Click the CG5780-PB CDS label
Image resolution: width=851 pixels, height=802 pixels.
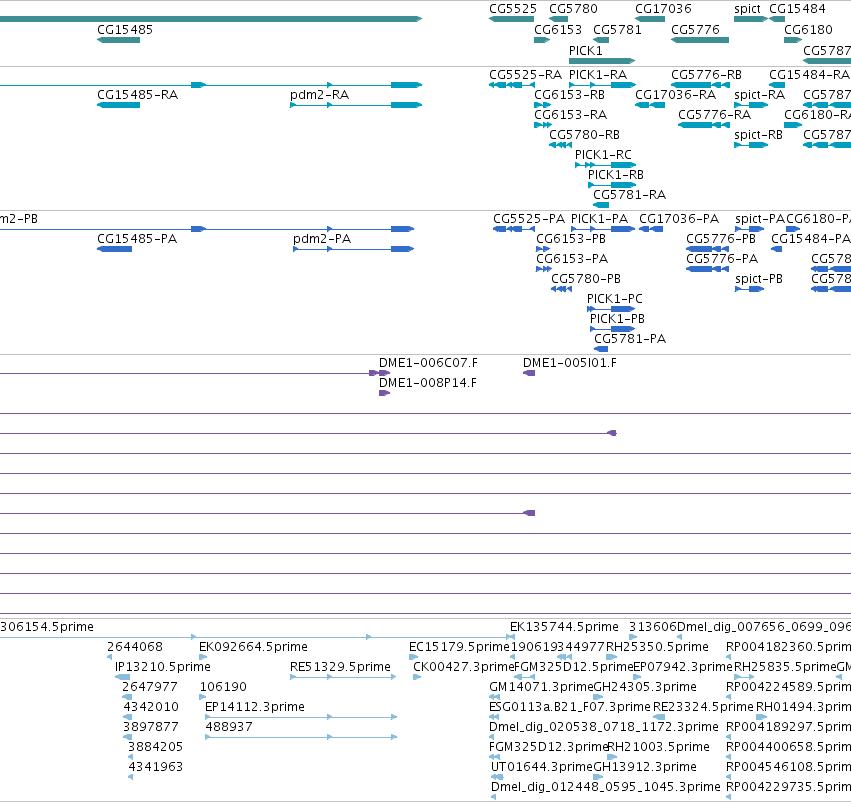586,279
